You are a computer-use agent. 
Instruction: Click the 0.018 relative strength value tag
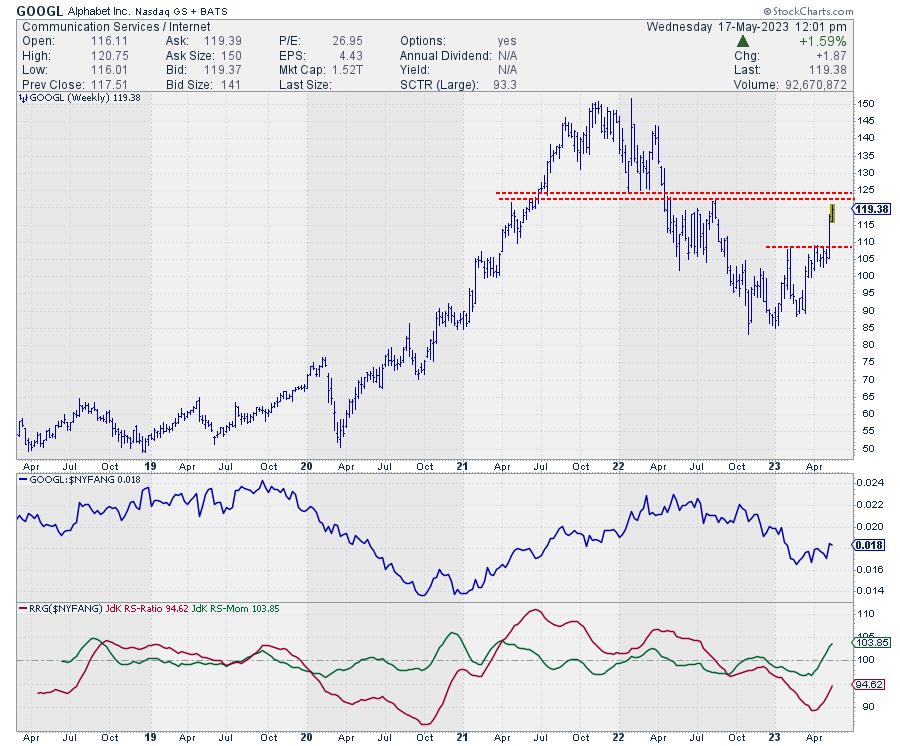[x=866, y=545]
